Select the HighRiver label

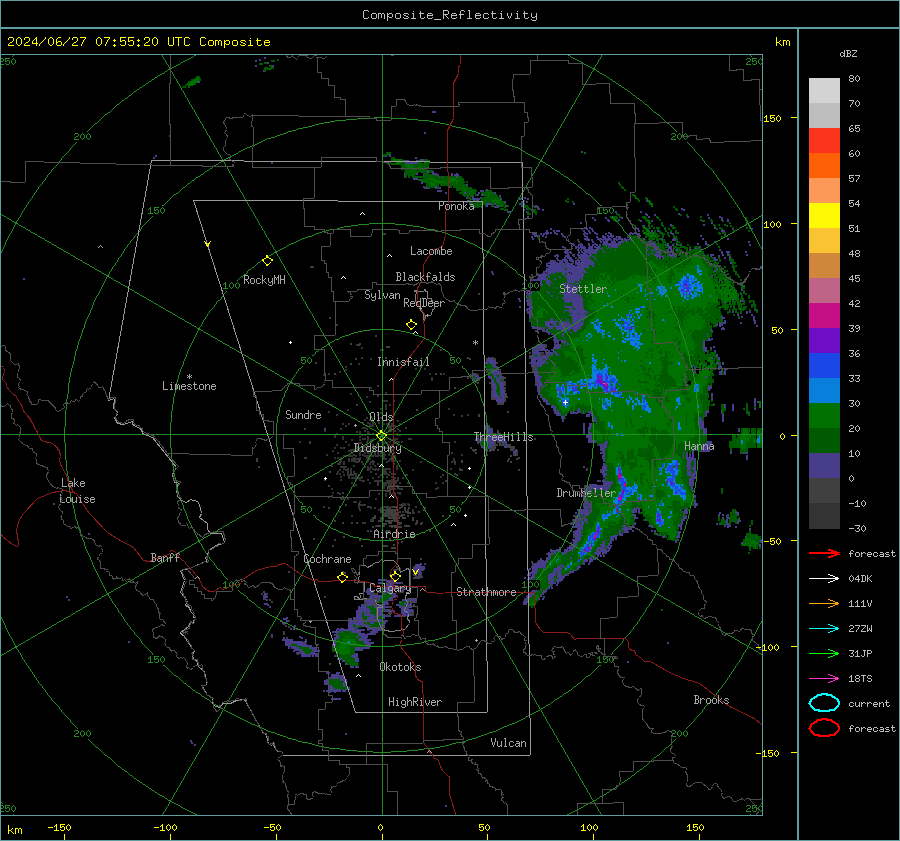click(x=415, y=702)
